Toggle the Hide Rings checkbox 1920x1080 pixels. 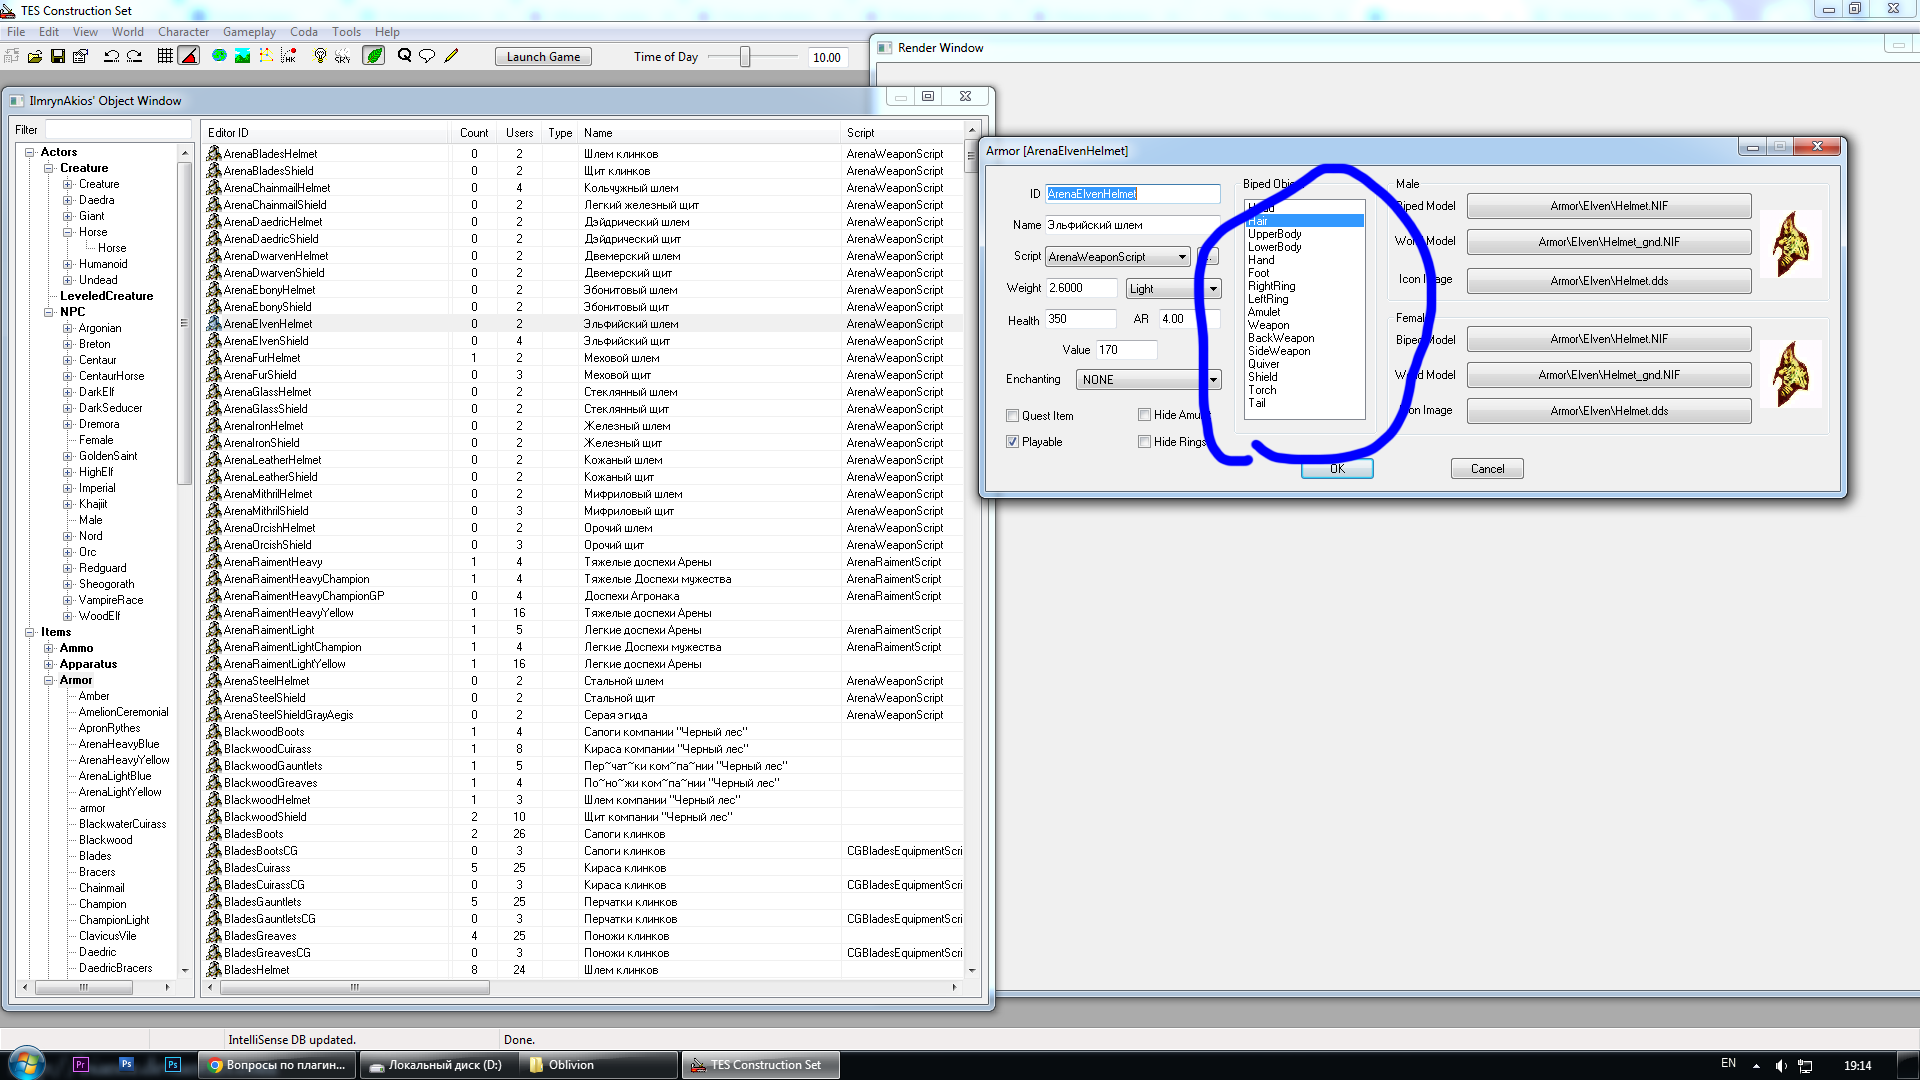(x=1144, y=442)
